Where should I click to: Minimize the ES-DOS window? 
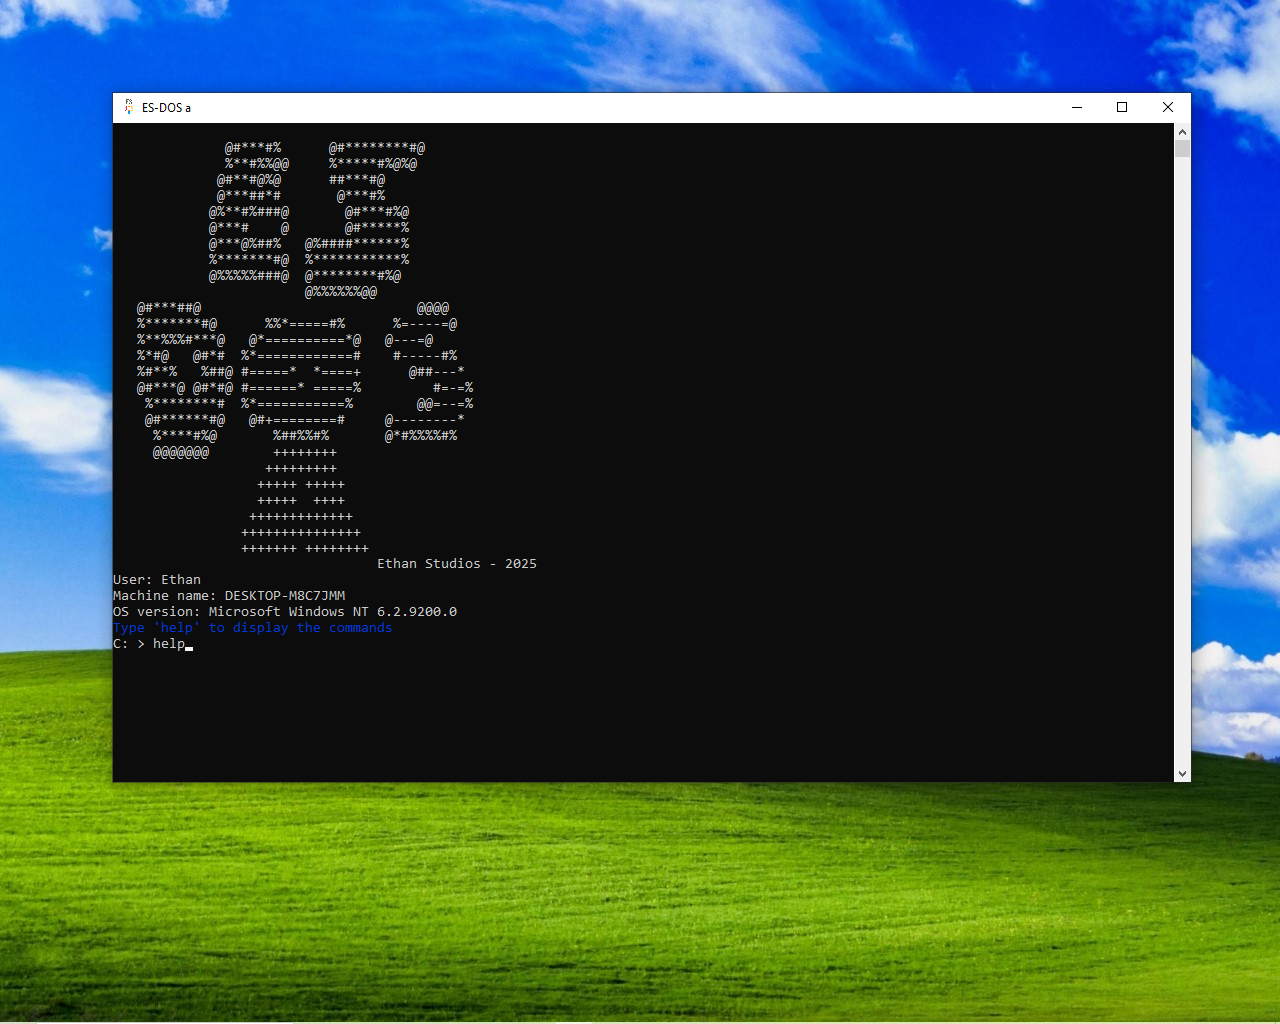point(1077,107)
